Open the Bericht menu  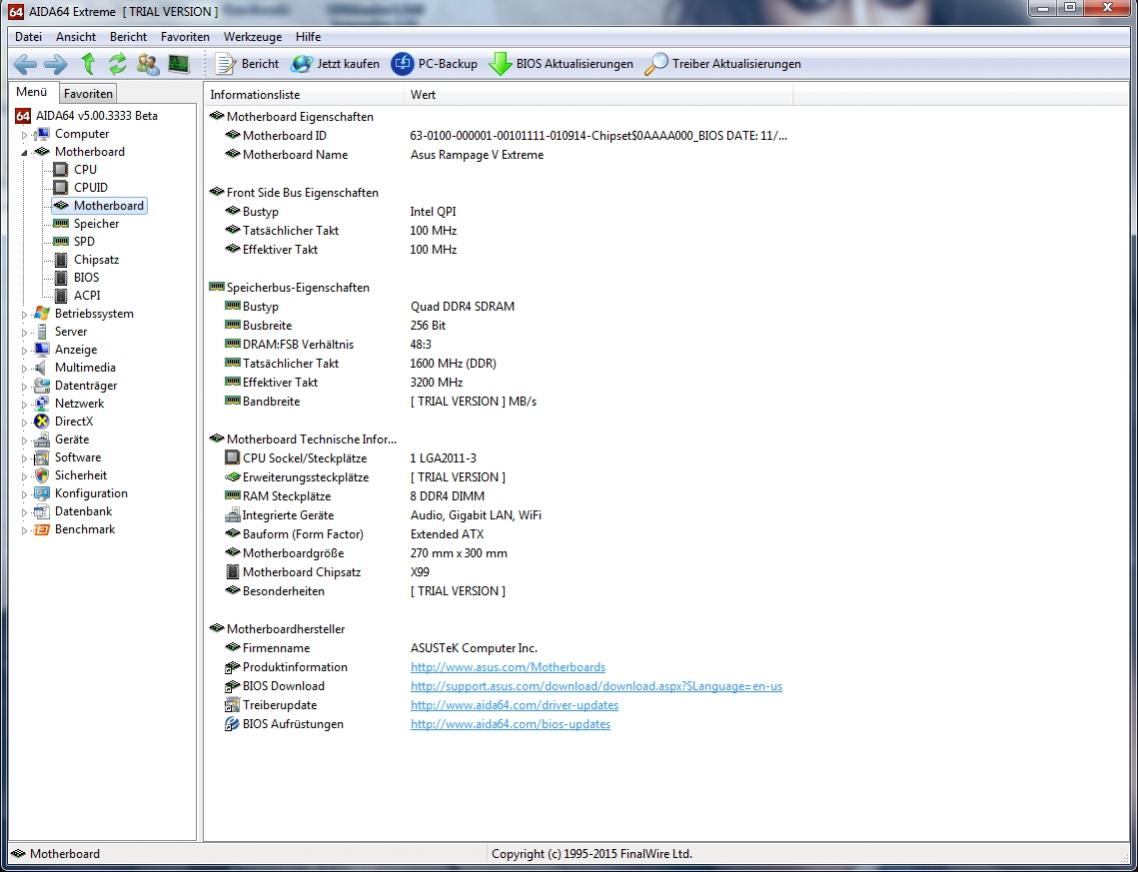[x=128, y=36]
